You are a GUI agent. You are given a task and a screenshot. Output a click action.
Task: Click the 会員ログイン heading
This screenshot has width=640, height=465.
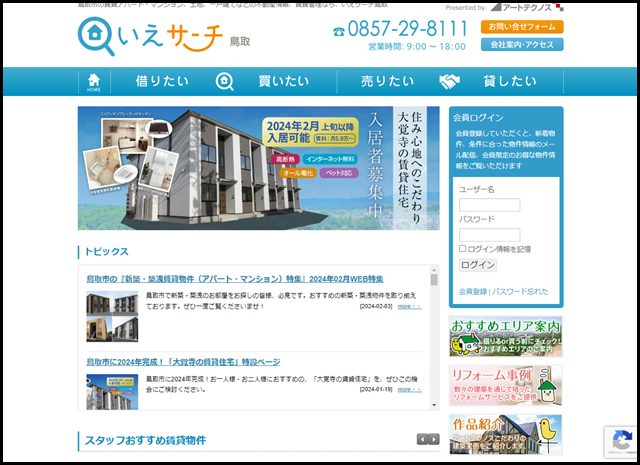pos(478,118)
